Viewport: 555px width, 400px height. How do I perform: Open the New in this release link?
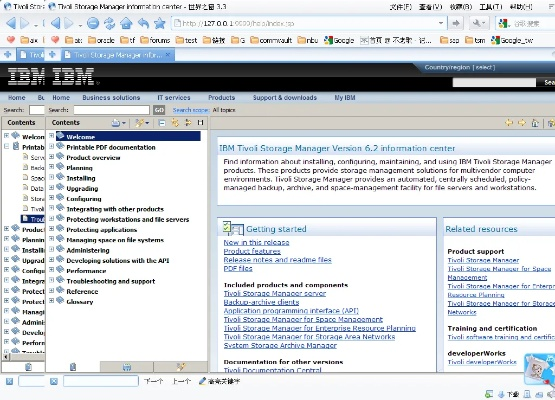[256, 242]
